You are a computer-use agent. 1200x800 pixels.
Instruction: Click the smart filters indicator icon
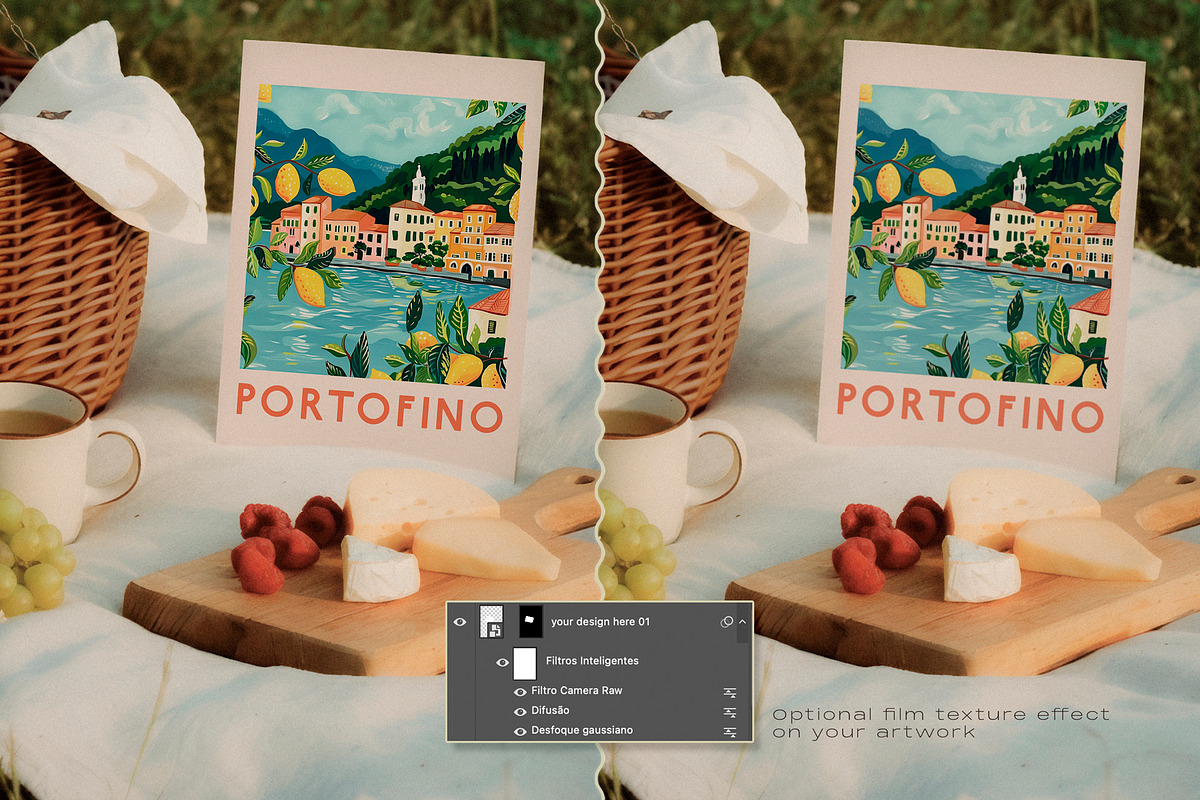(727, 622)
